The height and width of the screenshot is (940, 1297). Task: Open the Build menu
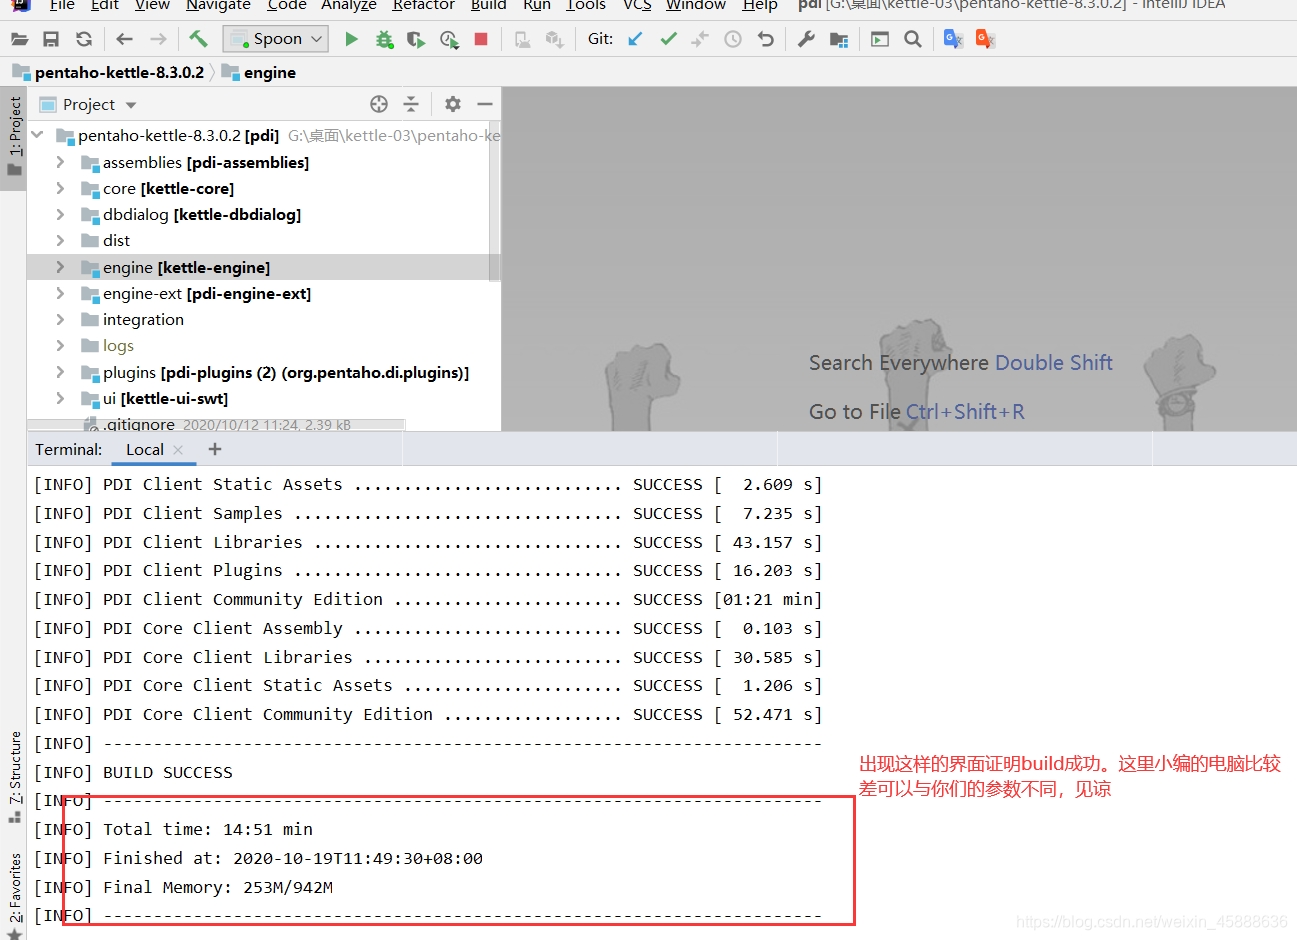pyautogui.click(x=489, y=5)
